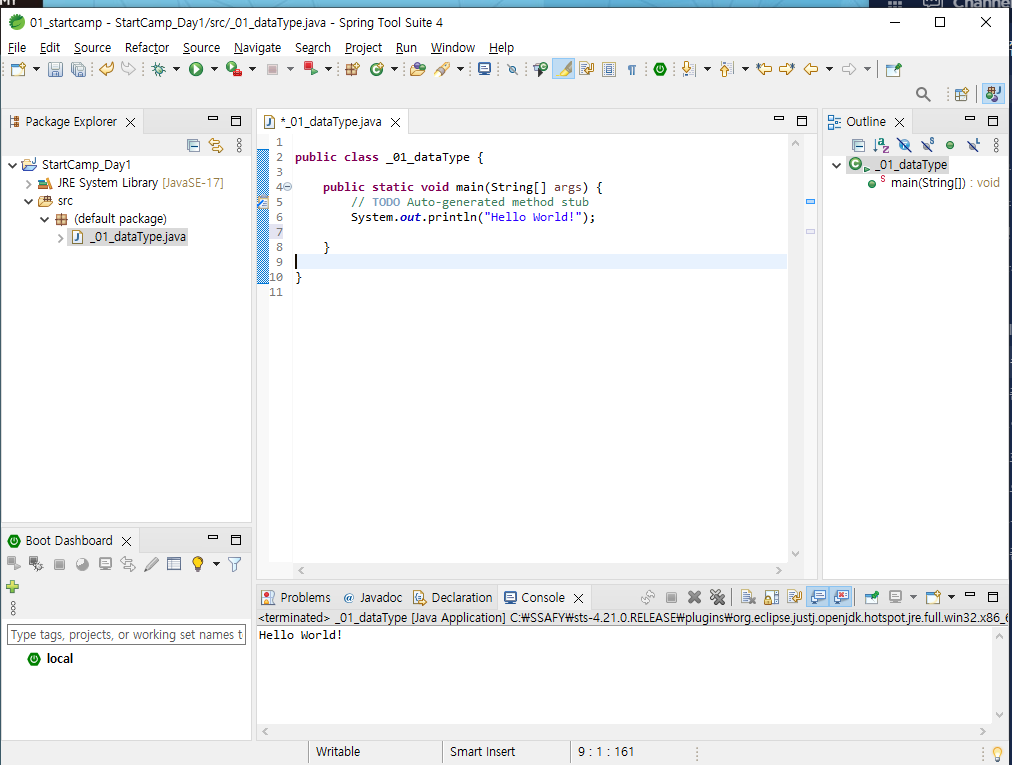Collapse the main method fold marker
This screenshot has height=765, width=1012.
pyautogui.click(x=288, y=187)
